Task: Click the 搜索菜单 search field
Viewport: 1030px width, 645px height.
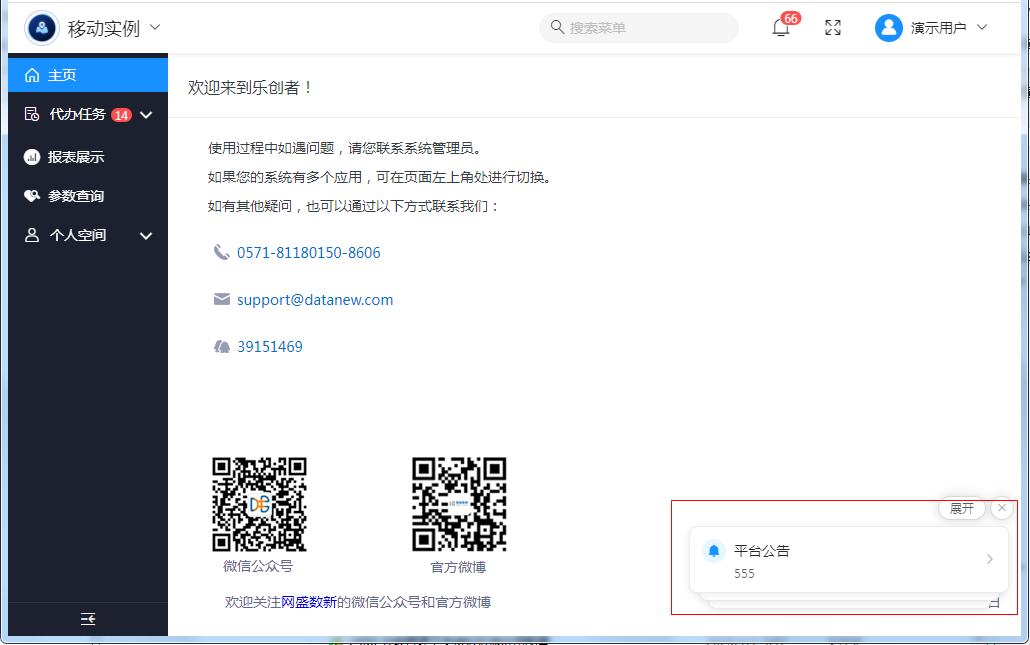Action: pyautogui.click(x=645, y=28)
